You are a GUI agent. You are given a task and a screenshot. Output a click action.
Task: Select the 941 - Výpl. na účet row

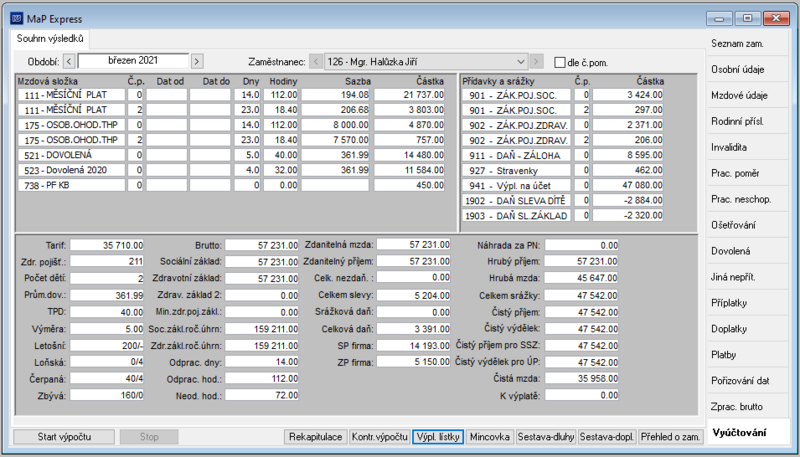pyautogui.click(x=563, y=186)
